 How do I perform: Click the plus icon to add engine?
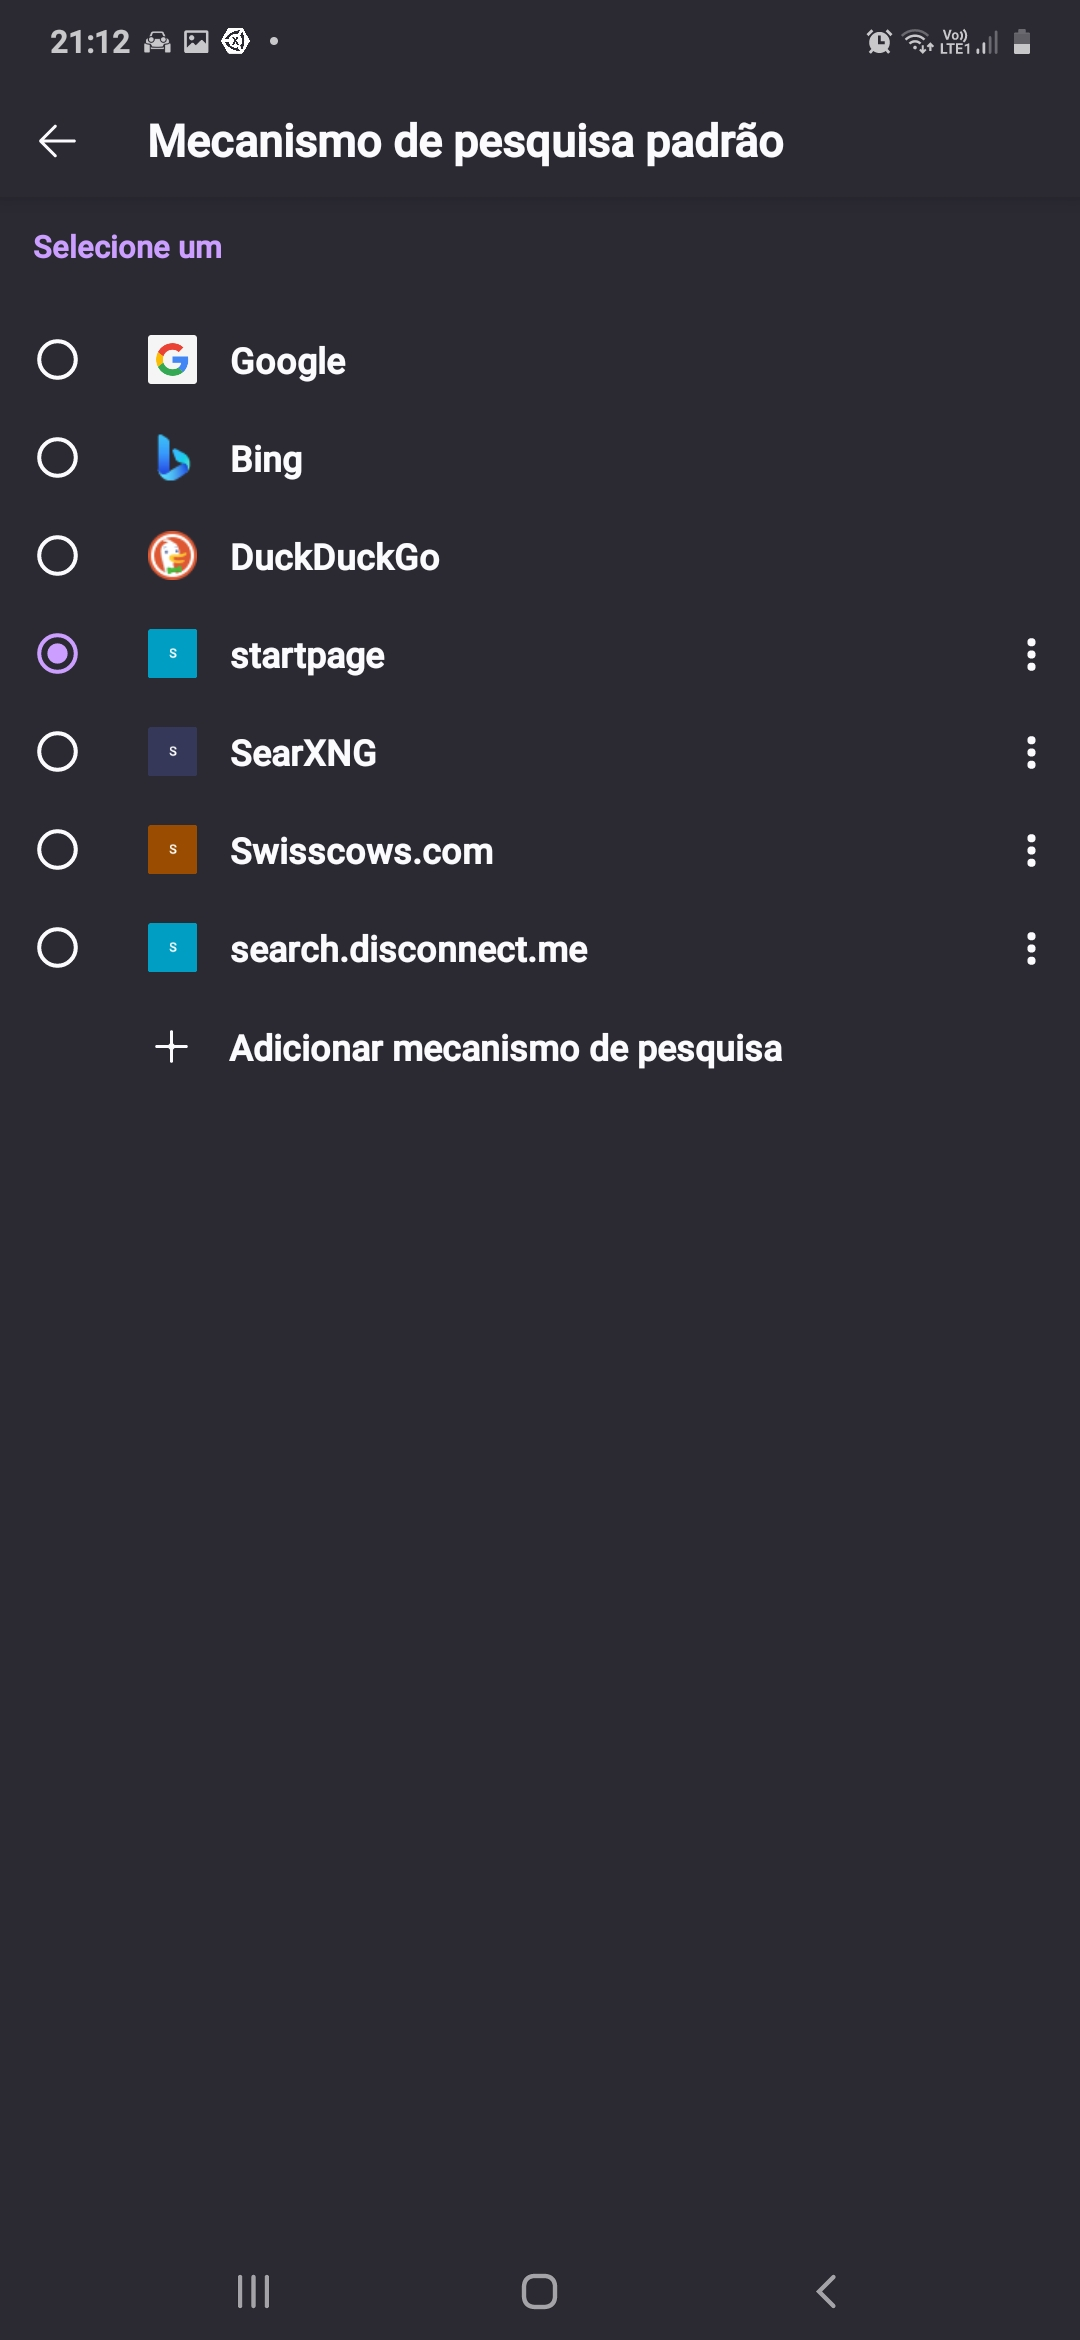coord(172,1047)
